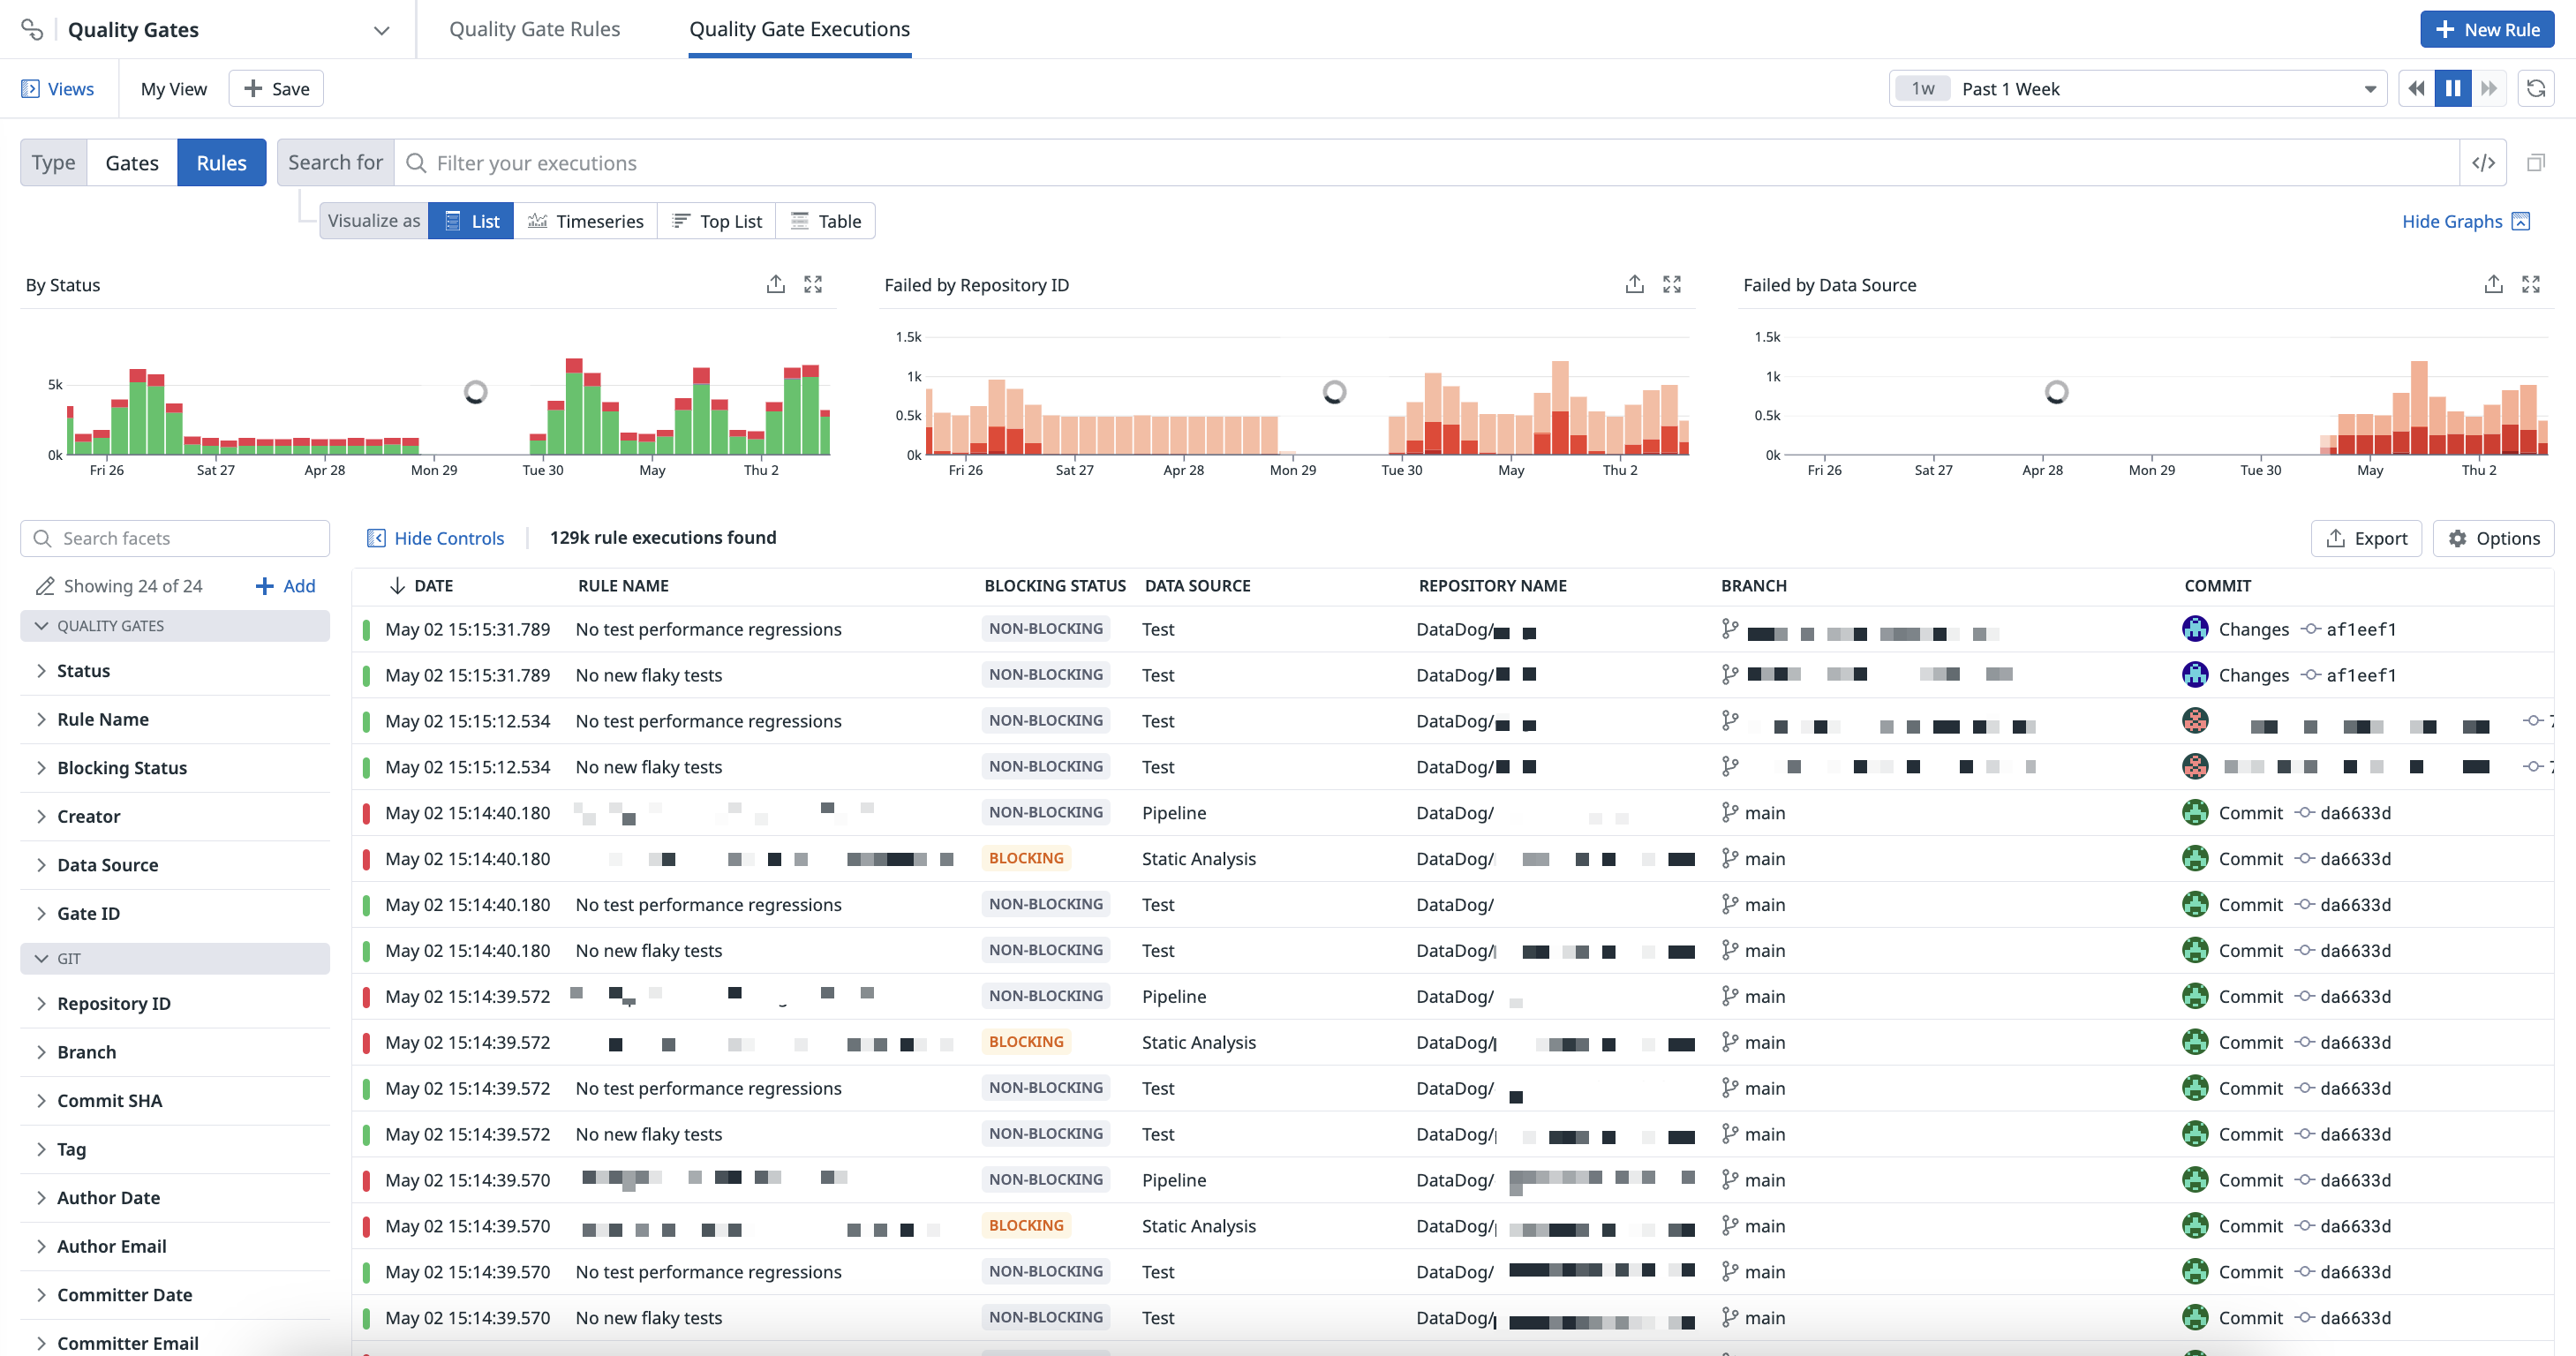The image size is (2576, 1356).
Task: Switch Type toggle to Gates
Action: click(132, 163)
